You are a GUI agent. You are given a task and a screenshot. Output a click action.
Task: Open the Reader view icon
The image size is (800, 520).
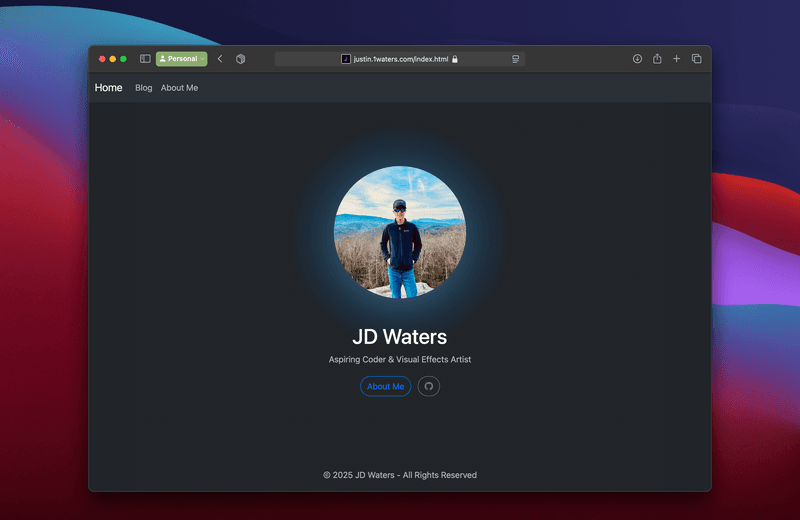pyautogui.click(x=515, y=59)
